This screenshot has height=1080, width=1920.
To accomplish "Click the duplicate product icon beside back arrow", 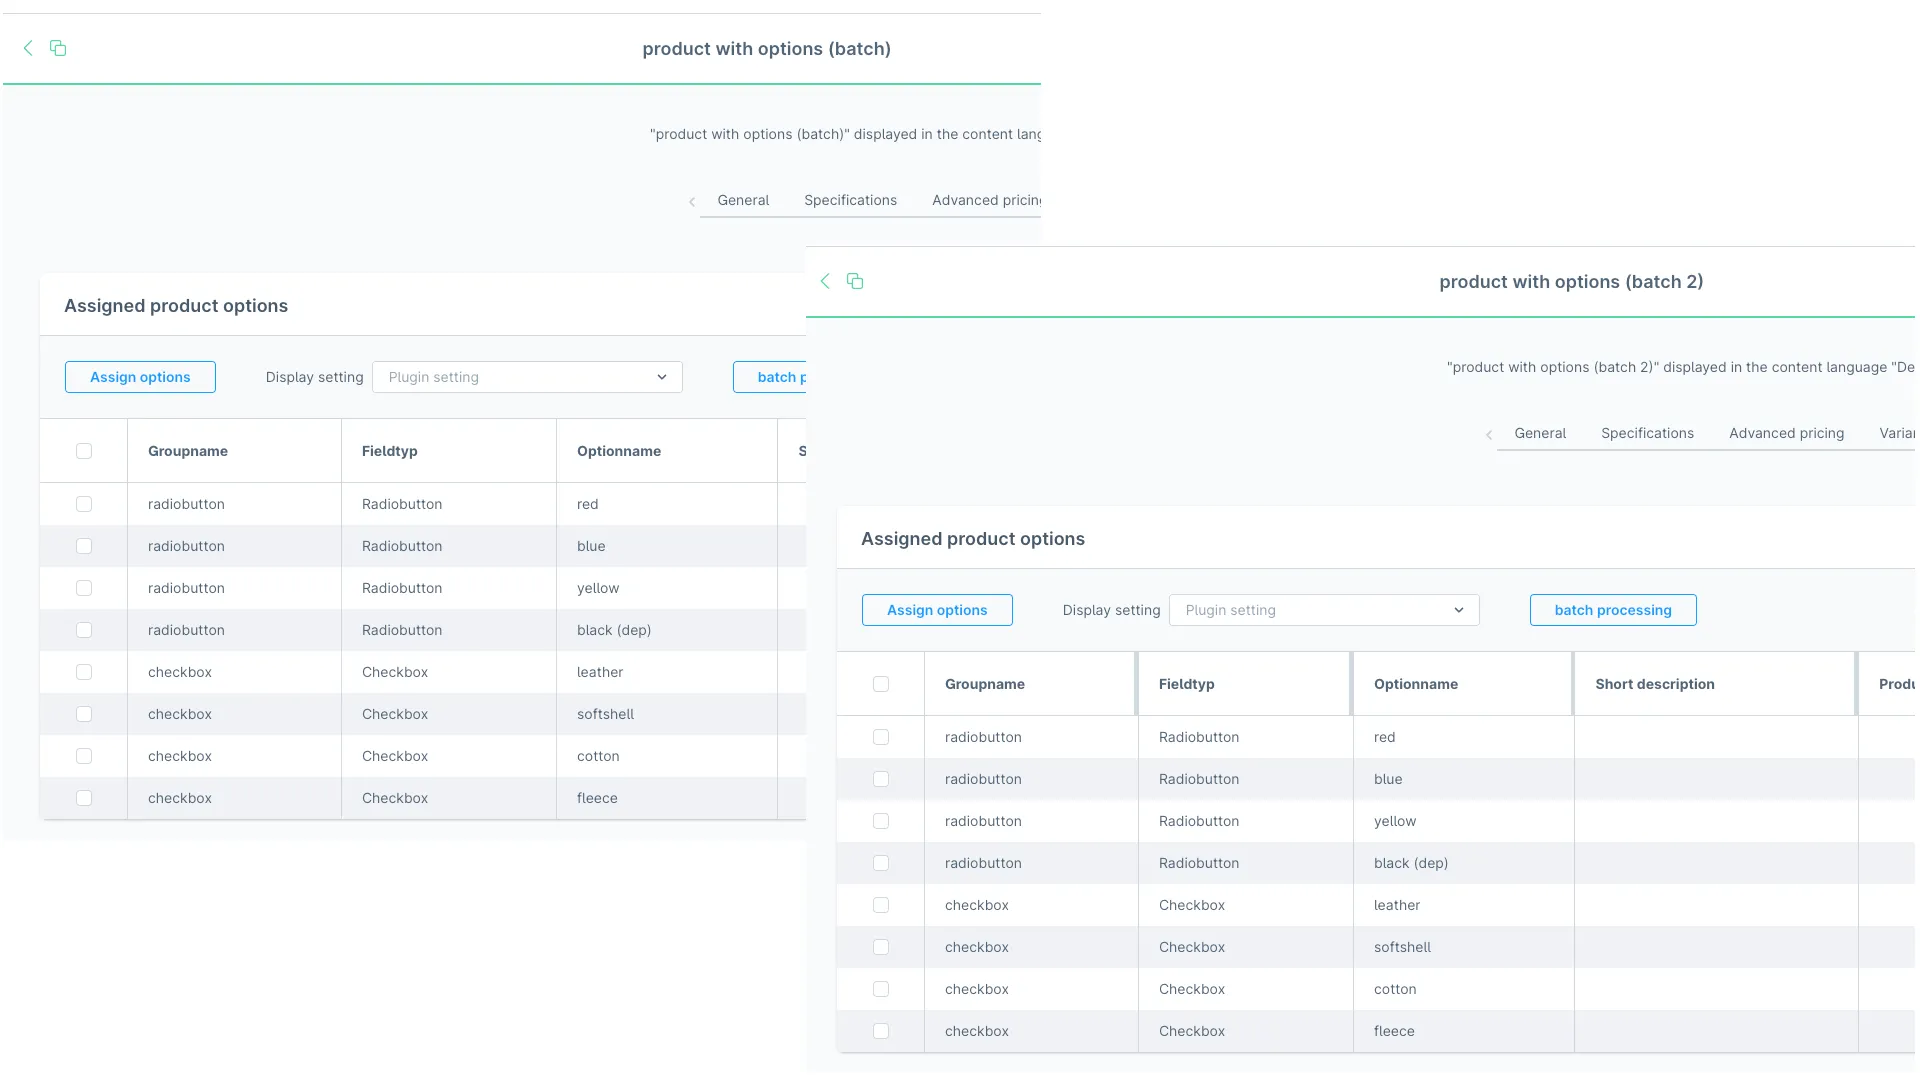I will (x=855, y=281).
